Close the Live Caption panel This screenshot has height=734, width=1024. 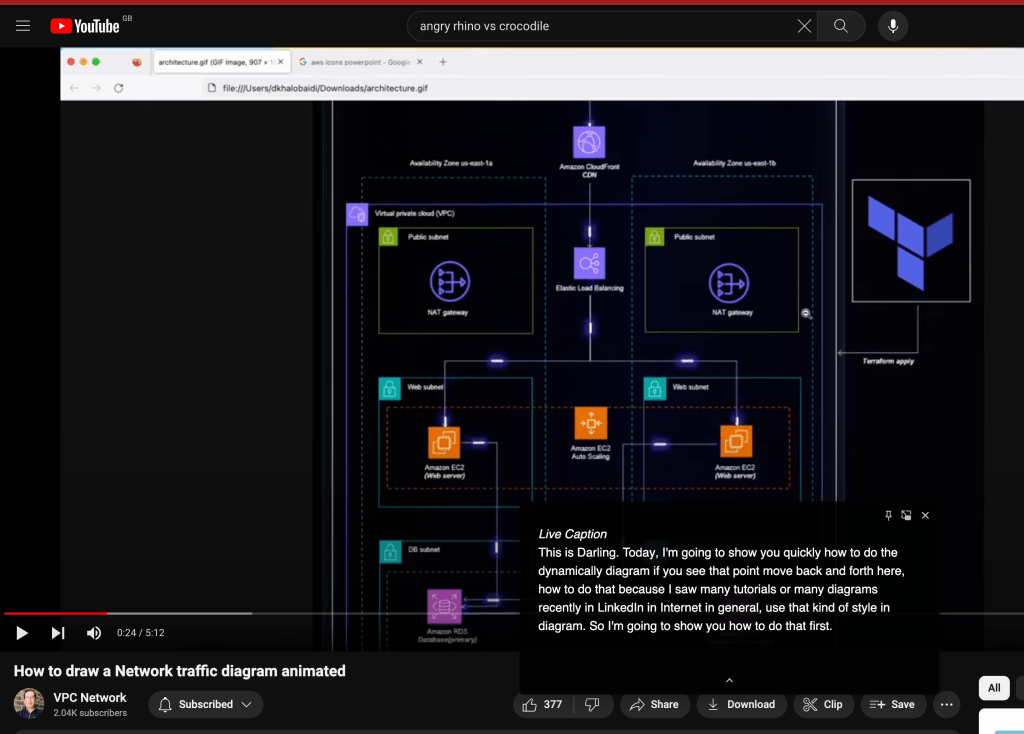coord(925,515)
